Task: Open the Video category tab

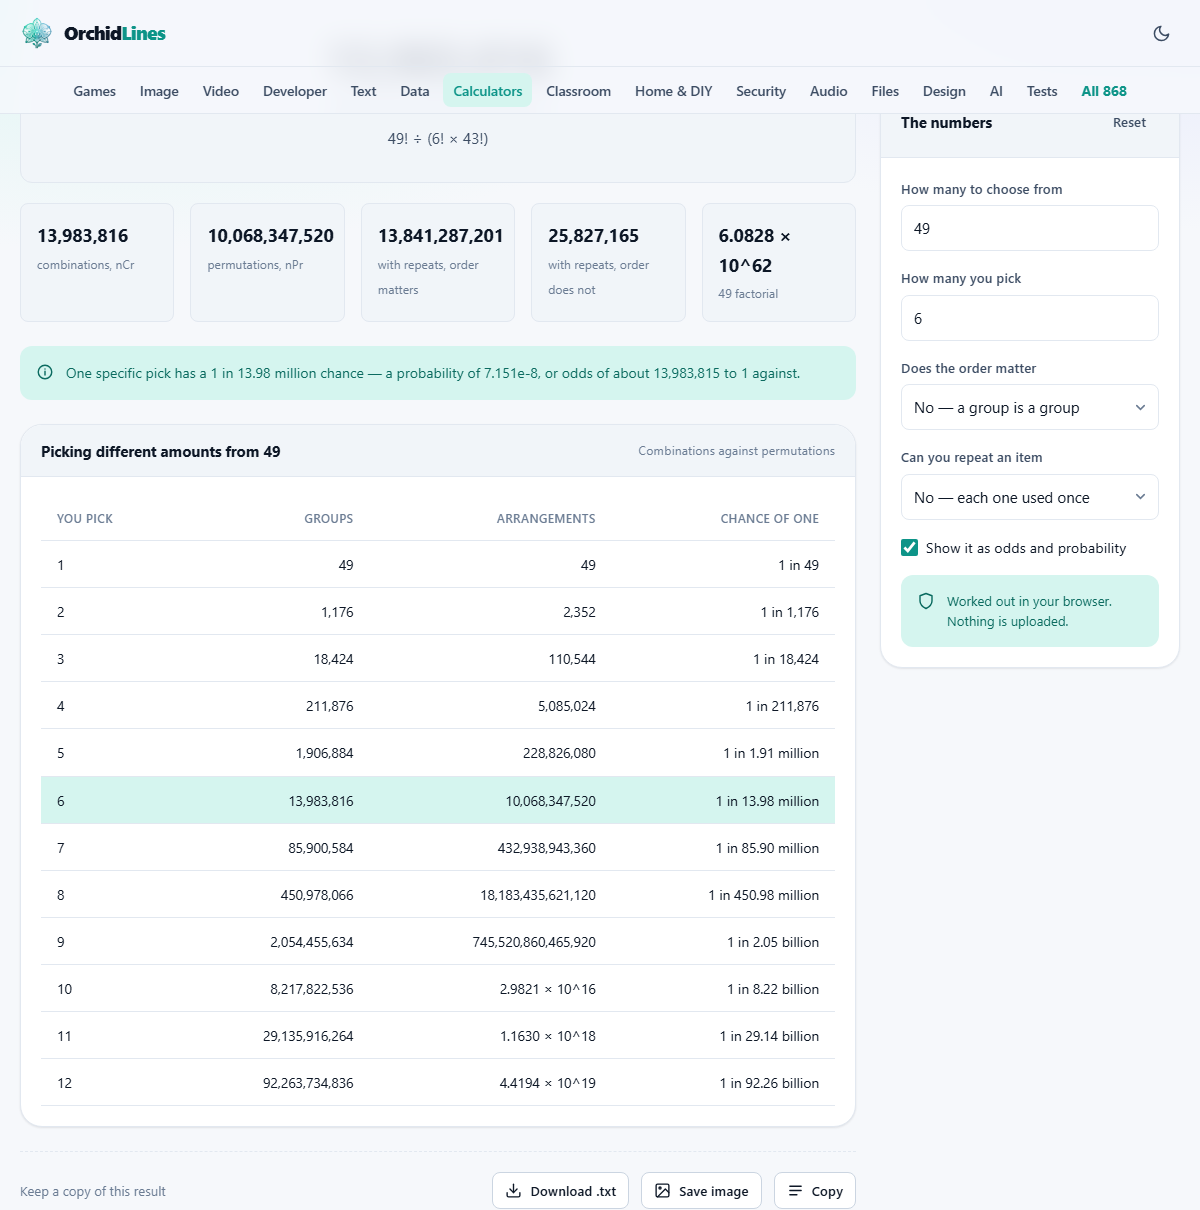Action: point(221,91)
